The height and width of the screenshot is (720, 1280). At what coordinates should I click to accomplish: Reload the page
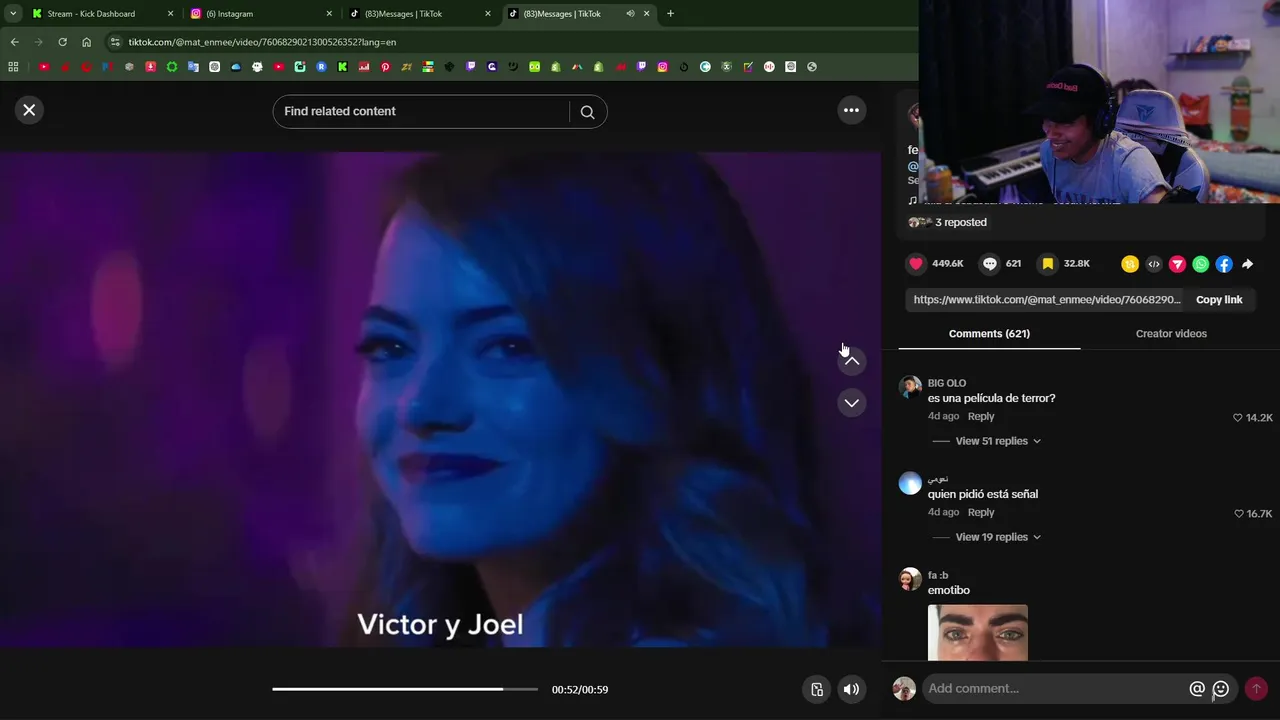(x=62, y=42)
